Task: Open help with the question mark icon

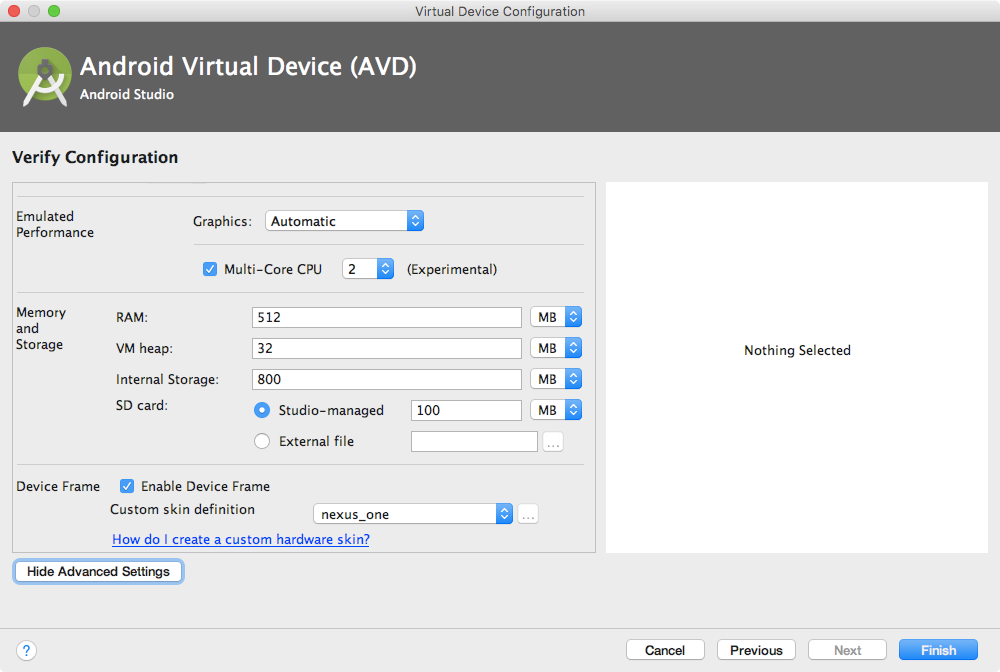Action: [x=26, y=650]
